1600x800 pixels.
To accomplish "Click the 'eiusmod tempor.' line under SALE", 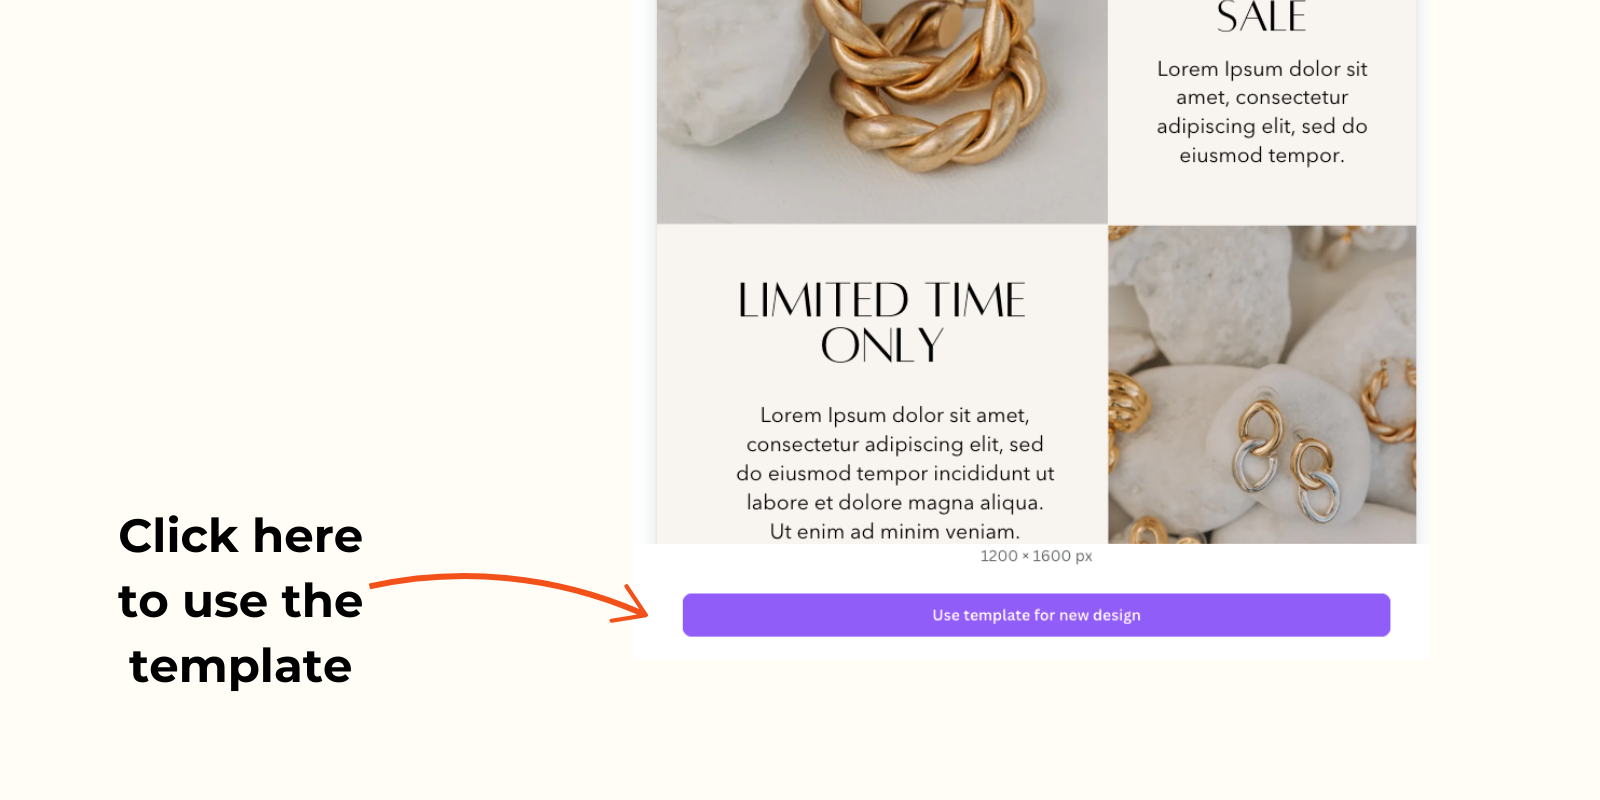I will coord(1262,155).
